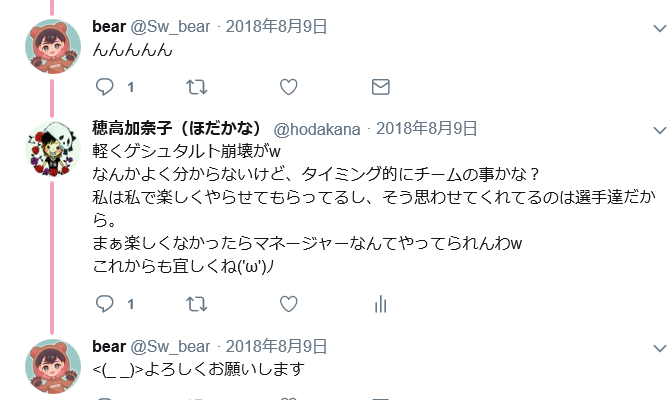View tweet activity analytics for @hodakana tweet
This screenshot has width=667, height=400.
[x=381, y=304]
